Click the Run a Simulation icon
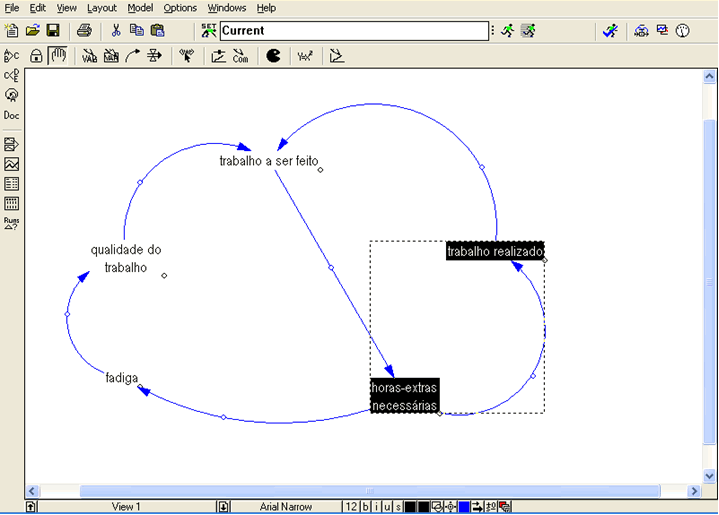The height and width of the screenshot is (515, 719). click(508, 30)
